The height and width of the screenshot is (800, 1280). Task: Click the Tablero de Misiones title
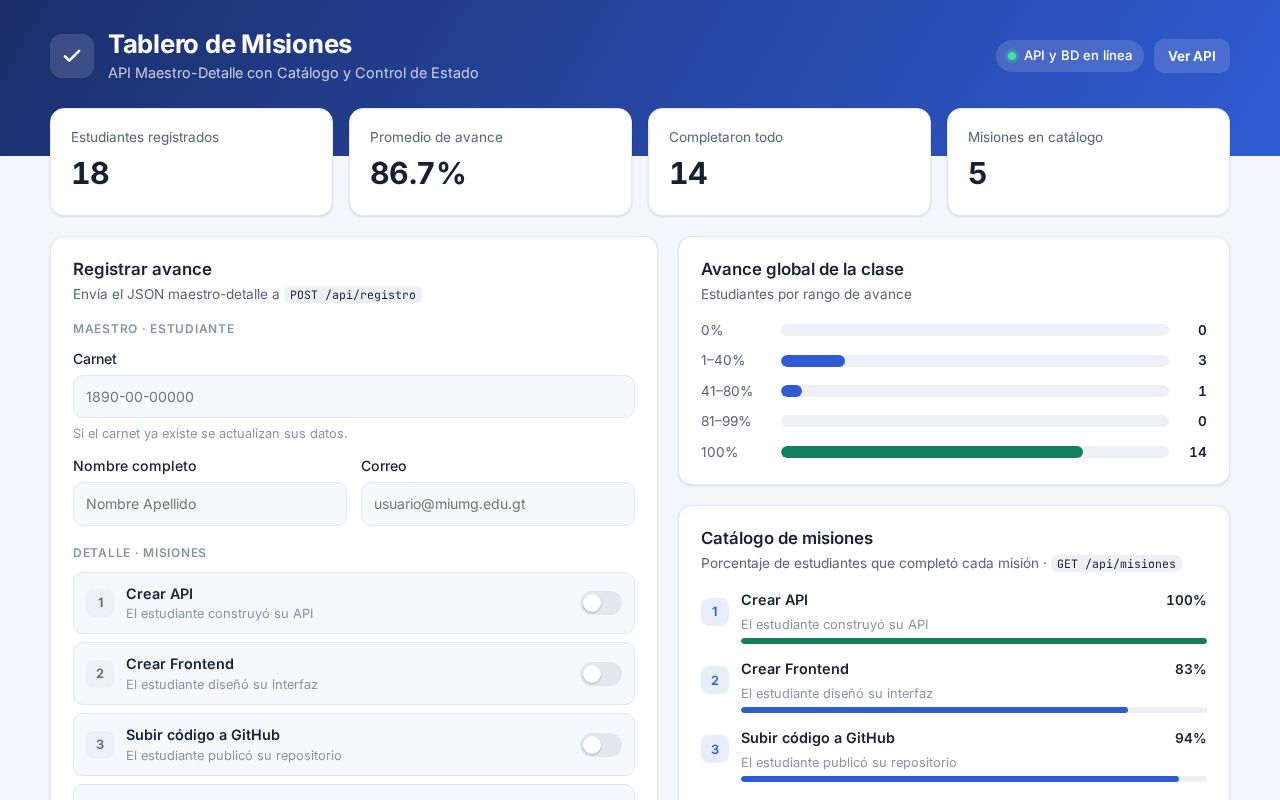tap(230, 44)
